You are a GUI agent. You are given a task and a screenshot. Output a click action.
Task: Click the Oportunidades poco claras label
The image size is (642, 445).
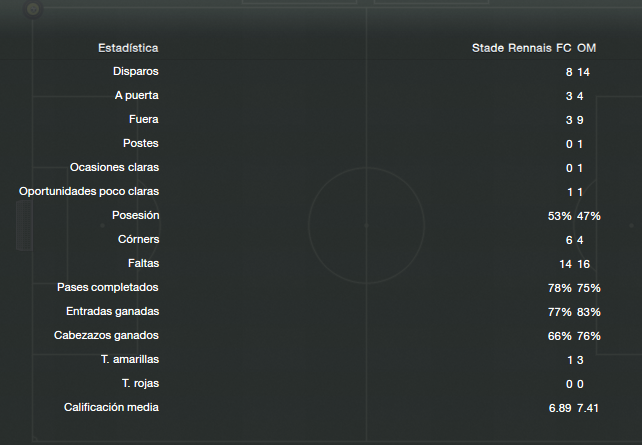click(89, 192)
